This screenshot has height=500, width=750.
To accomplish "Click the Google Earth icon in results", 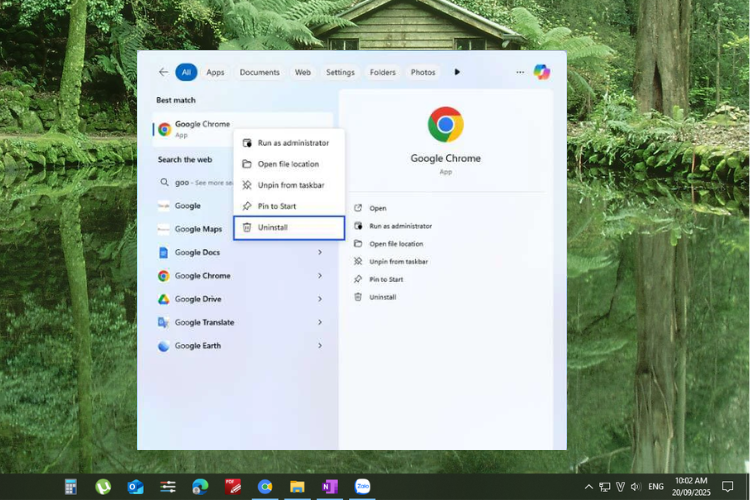I will click(164, 346).
